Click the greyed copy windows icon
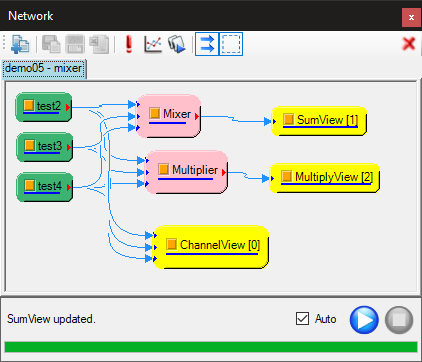The width and height of the screenshot is (422, 362). (x=51, y=44)
